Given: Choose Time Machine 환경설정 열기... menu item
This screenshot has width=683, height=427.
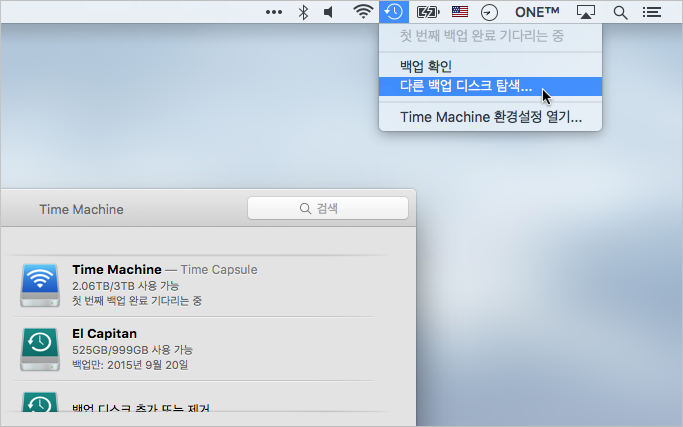Looking at the screenshot, I should (490, 117).
